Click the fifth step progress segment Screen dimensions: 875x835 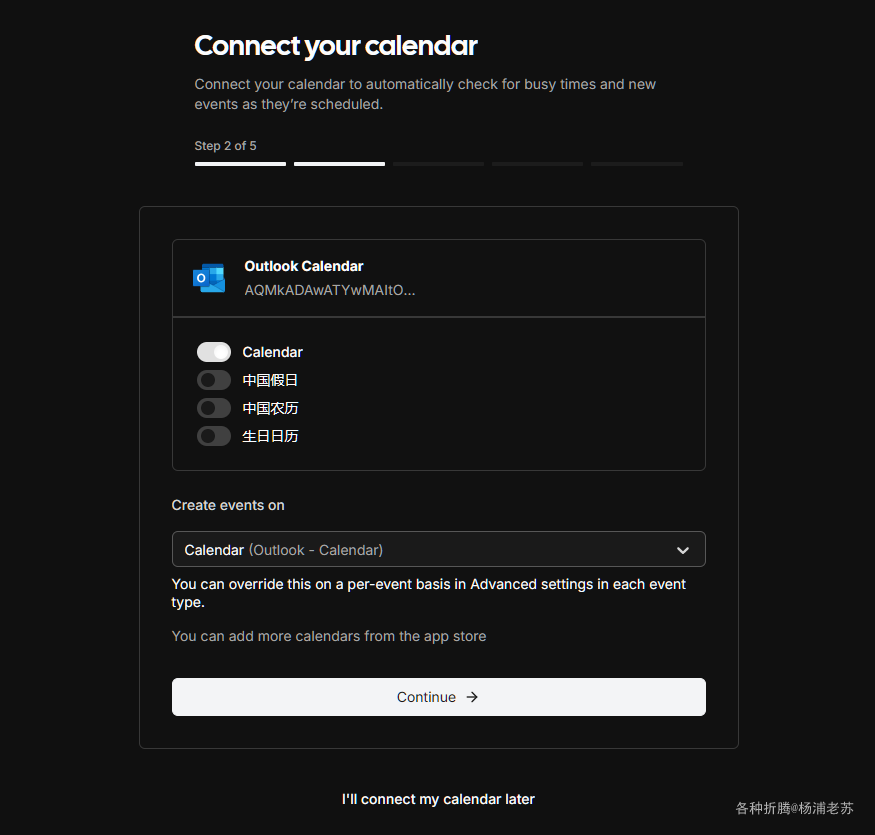point(637,164)
